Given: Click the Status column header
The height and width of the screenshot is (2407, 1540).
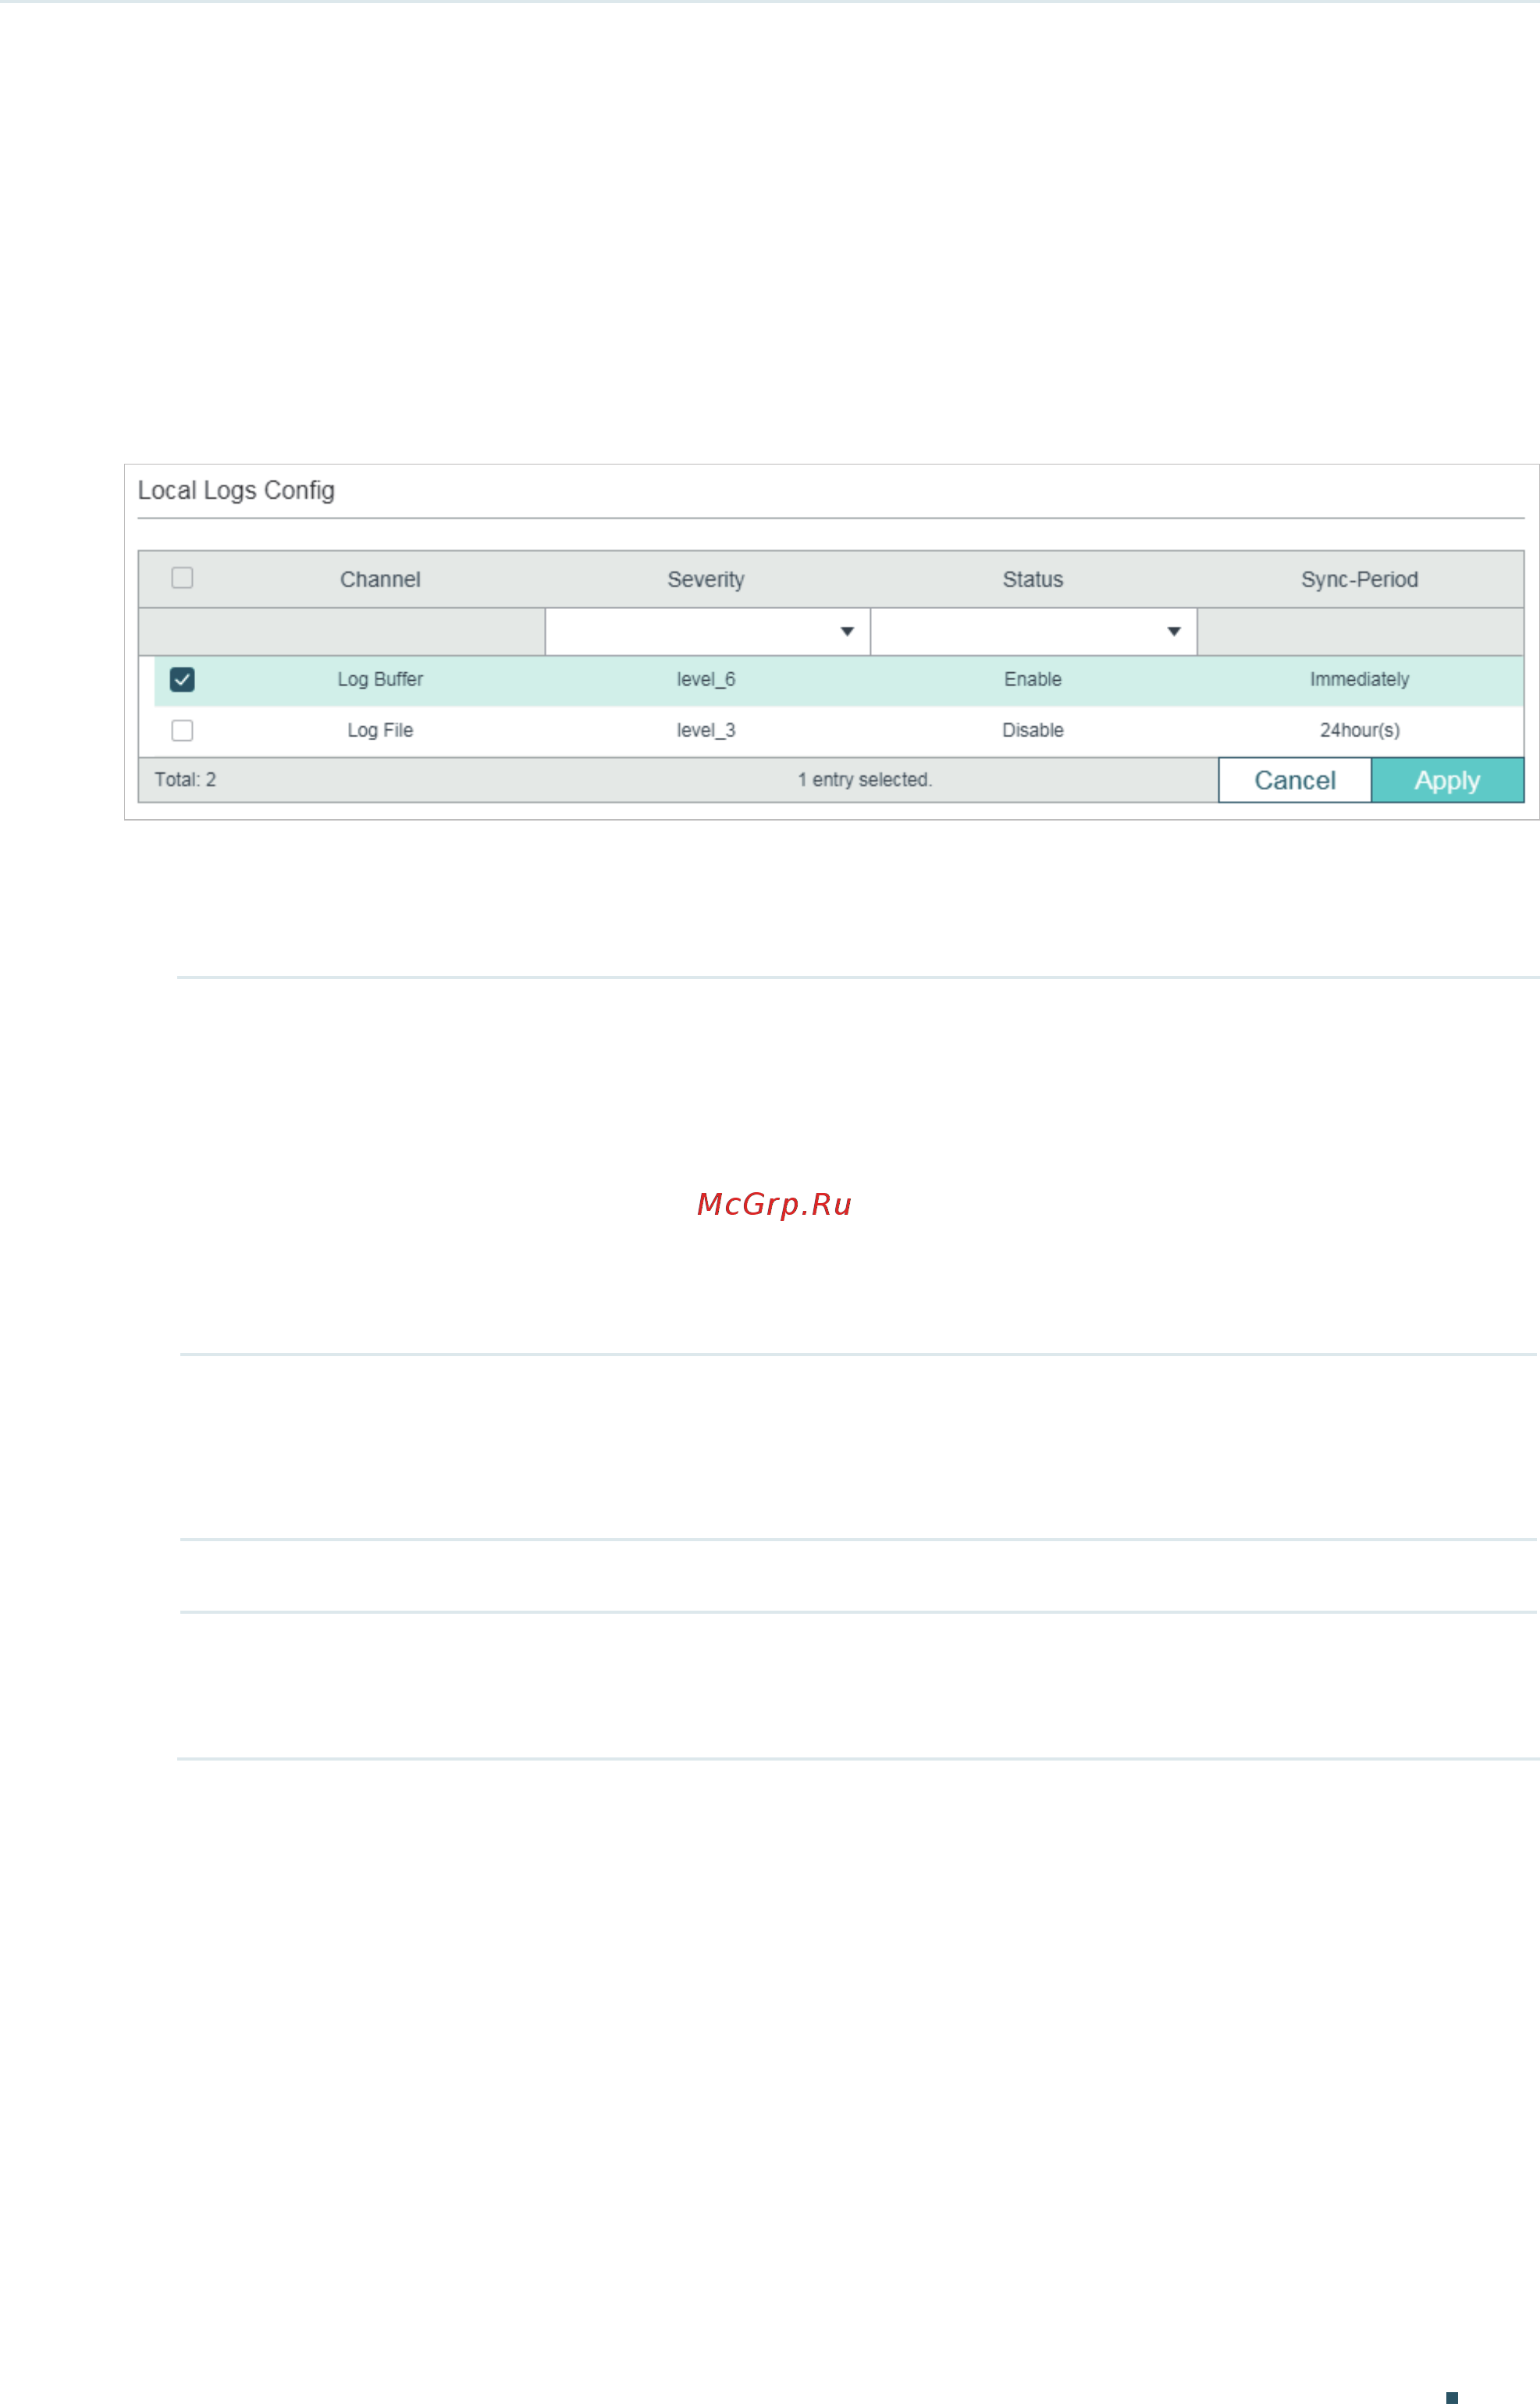Looking at the screenshot, I should pos(1033,580).
